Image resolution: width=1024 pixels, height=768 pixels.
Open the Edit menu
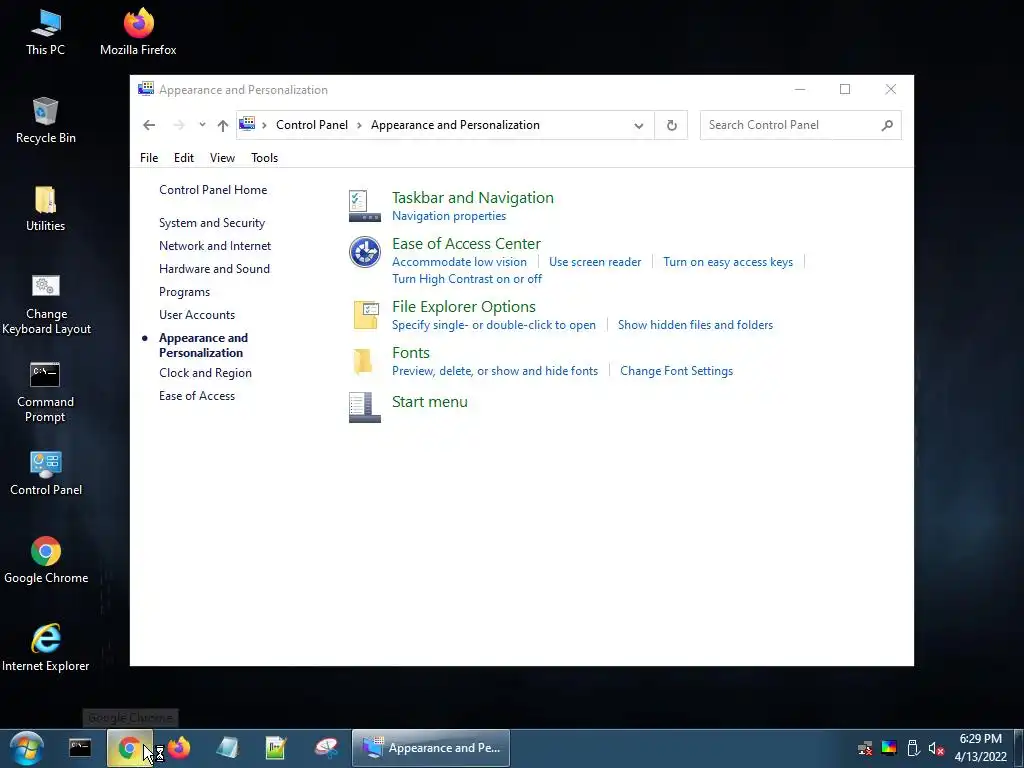tap(184, 158)
